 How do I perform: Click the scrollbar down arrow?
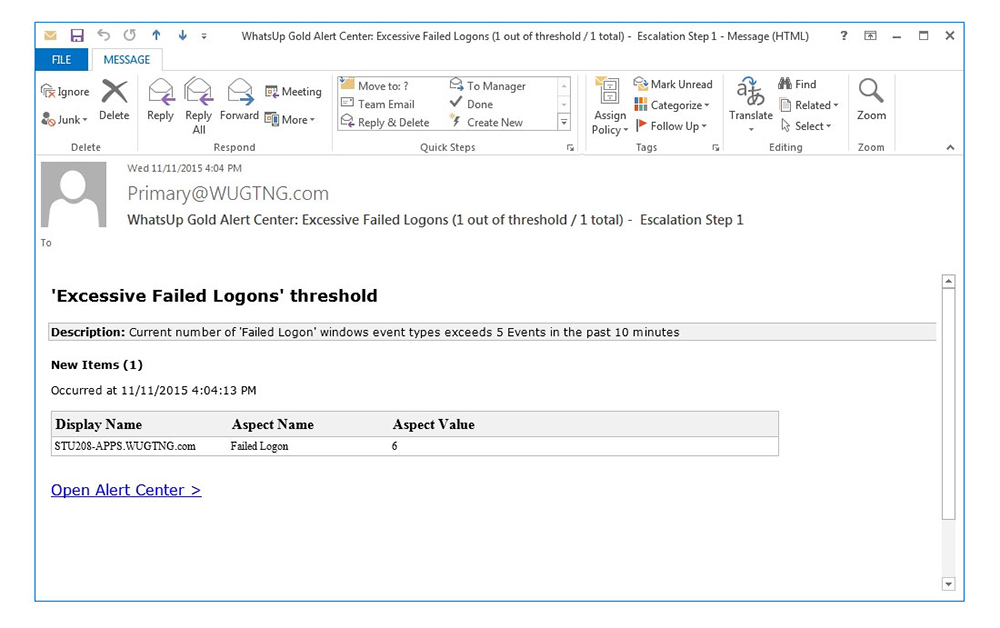point(948,583)
